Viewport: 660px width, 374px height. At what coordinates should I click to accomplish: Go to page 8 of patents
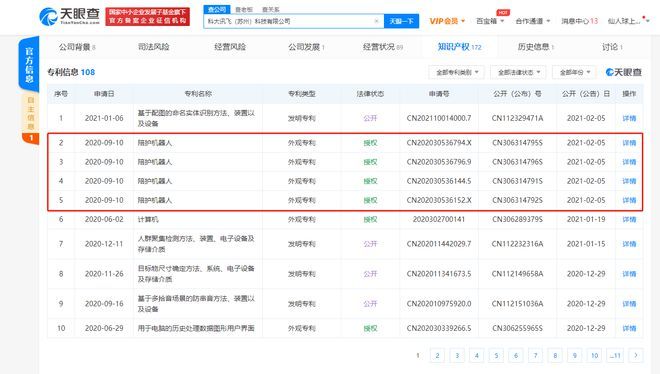coord(555,355)
